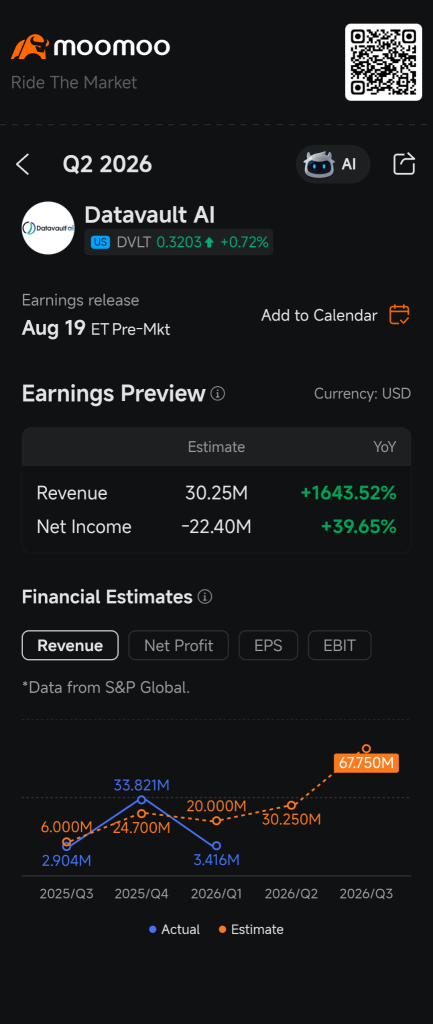433x1024 pixels.
Task: Open the AI assistant robot button
Action: point(333,164)
